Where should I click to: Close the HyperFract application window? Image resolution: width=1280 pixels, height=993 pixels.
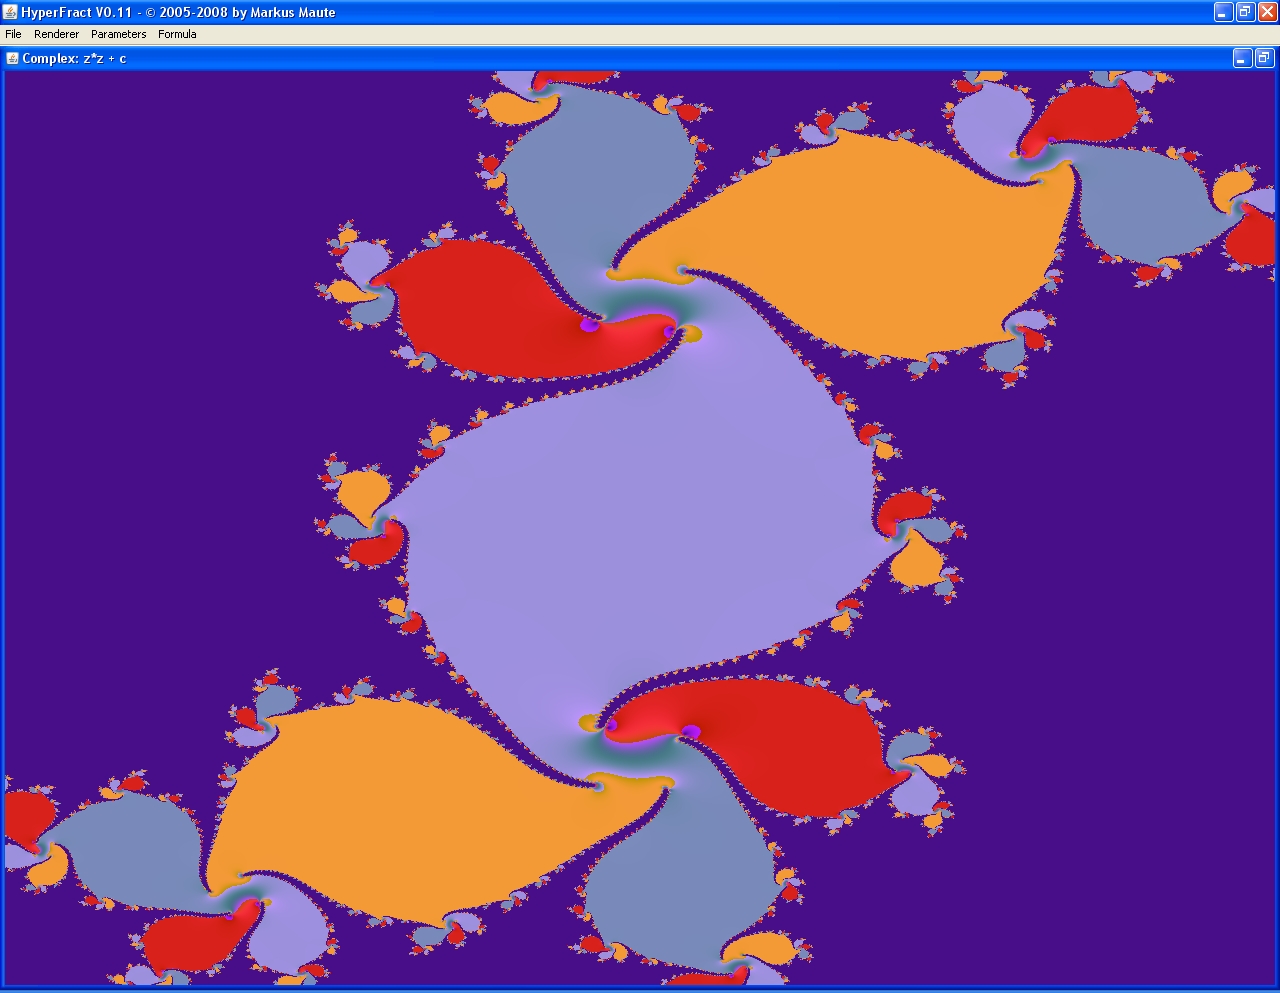point(1267,12)
